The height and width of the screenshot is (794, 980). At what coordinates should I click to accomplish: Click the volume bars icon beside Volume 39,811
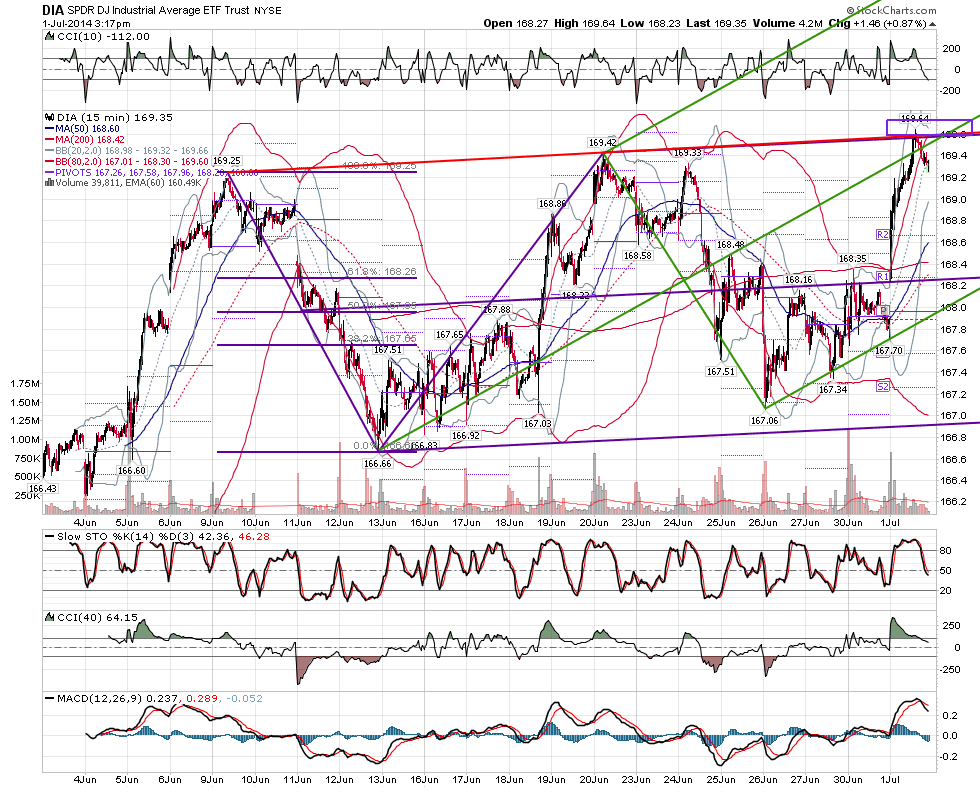pos(50,183)
